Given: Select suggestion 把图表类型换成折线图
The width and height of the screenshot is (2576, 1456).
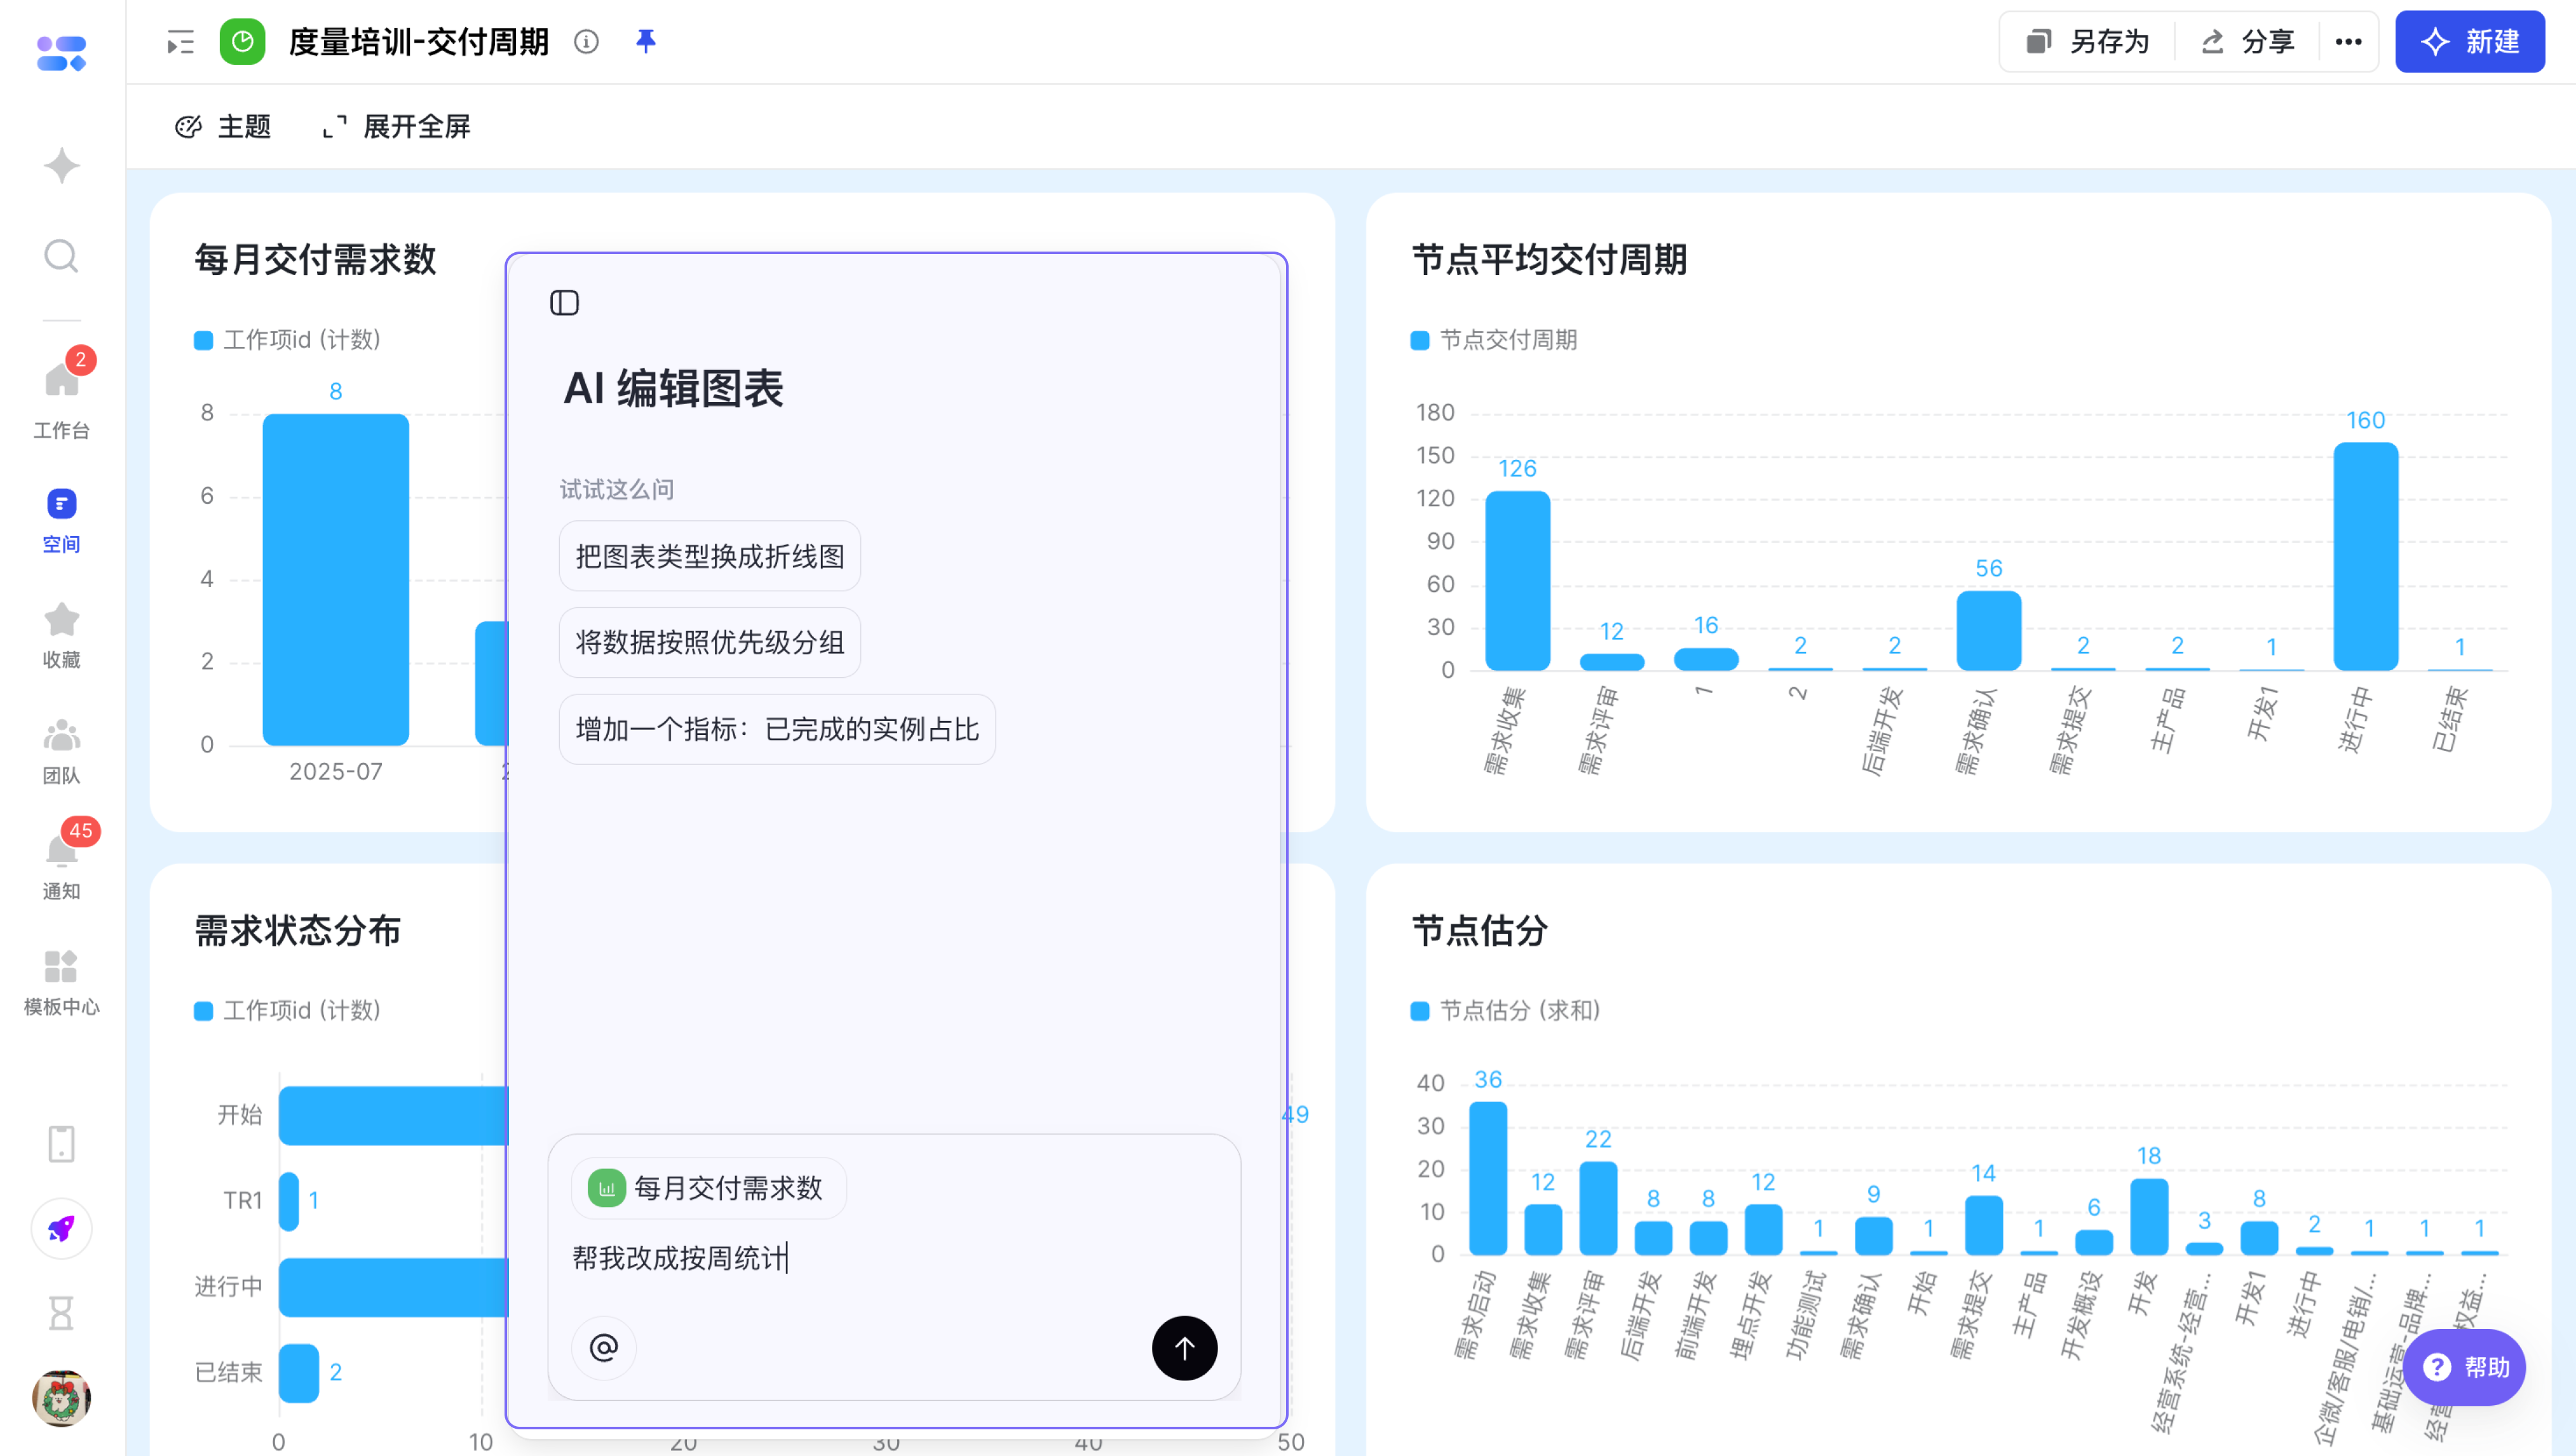Looking at the screenshot, I should [709, 556].
